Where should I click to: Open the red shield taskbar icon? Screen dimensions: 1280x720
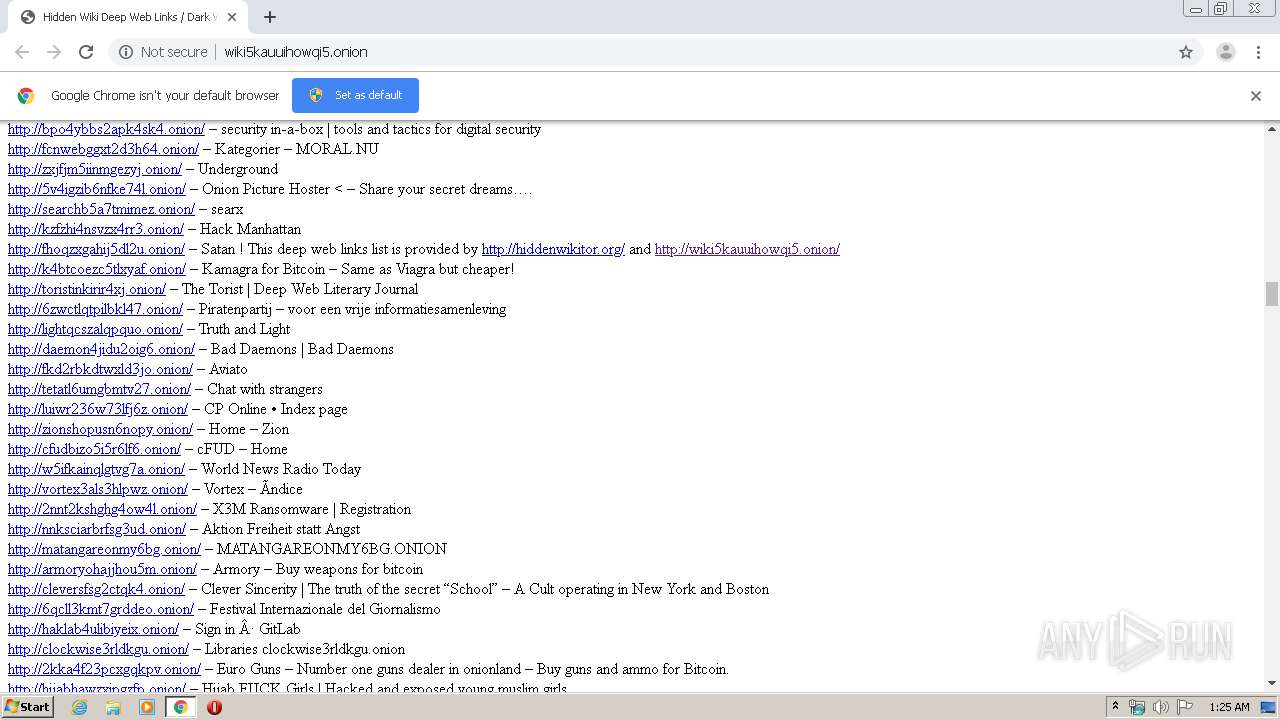(214, 707)
